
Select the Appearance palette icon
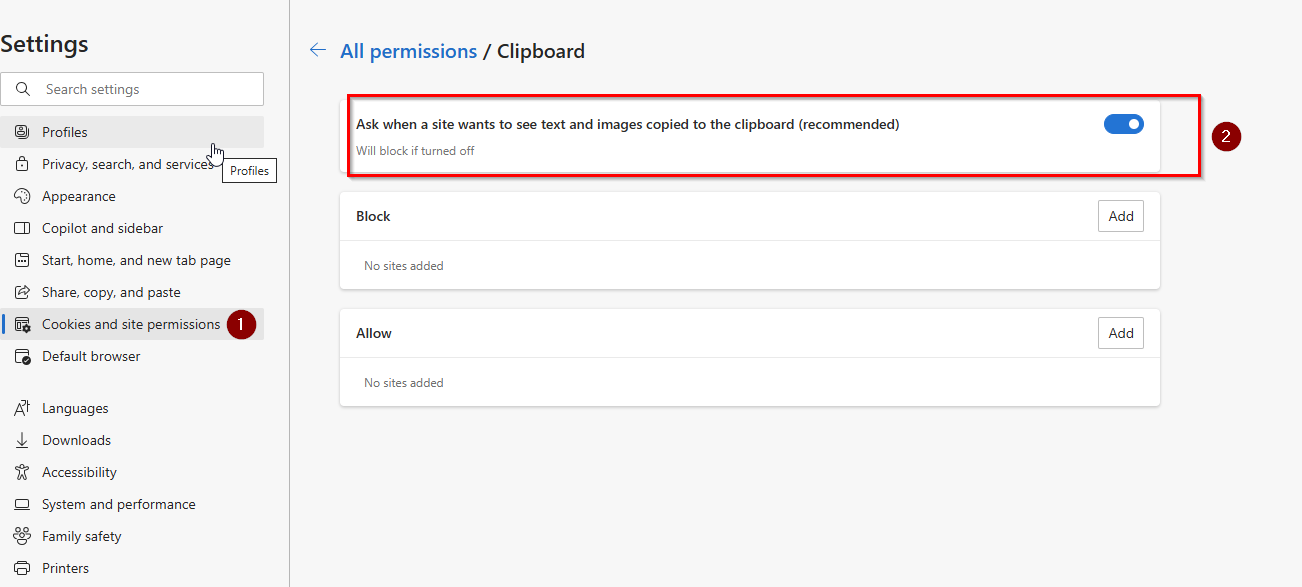[22, 196]
